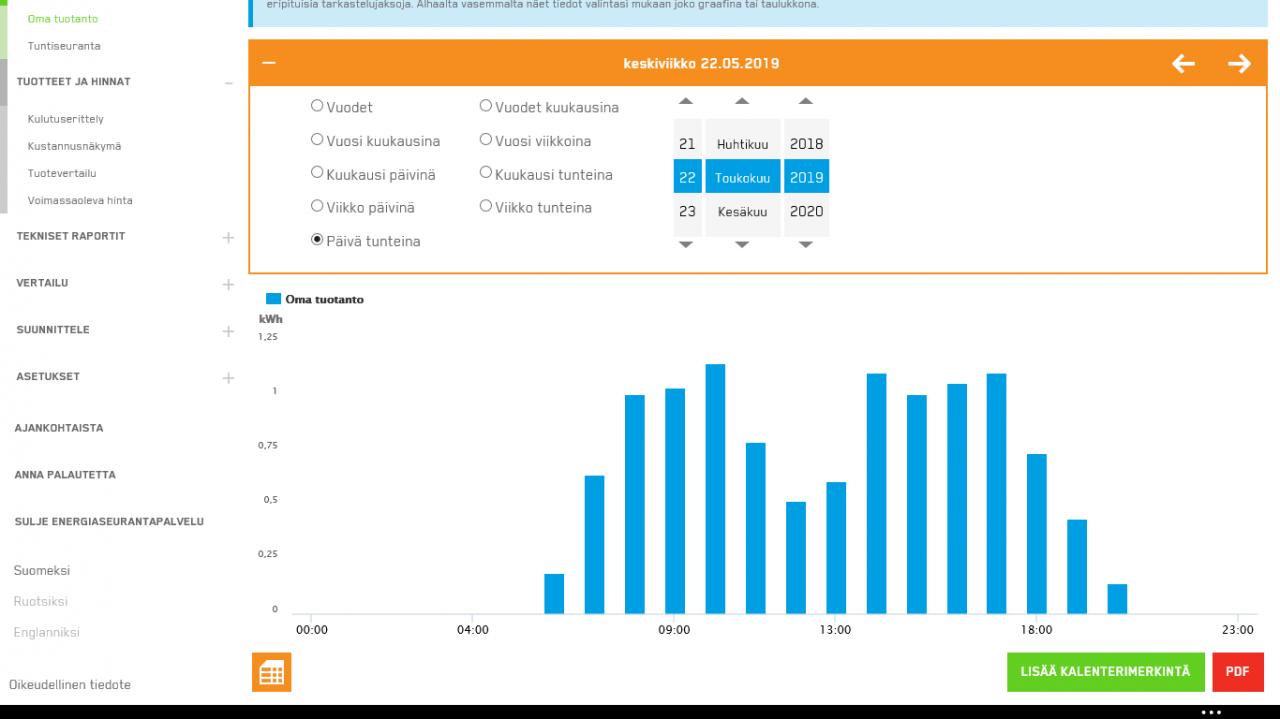This screenshot has height=719, width=1280.
Task: Click down arrow below month column
Action: pos(742,245)
